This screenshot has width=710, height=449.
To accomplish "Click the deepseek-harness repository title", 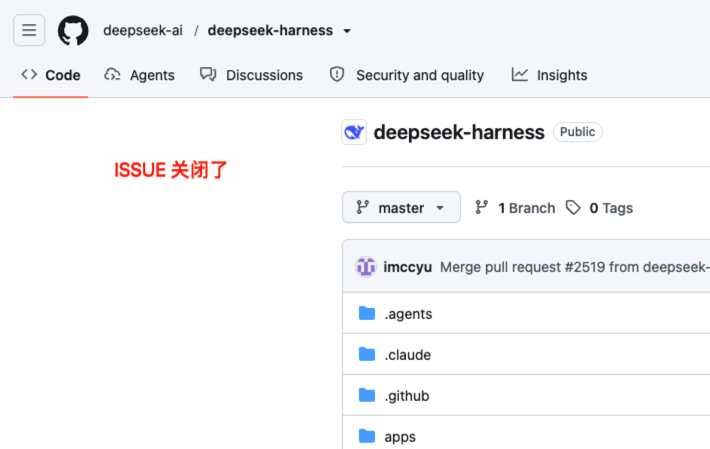I will (459, 132).
